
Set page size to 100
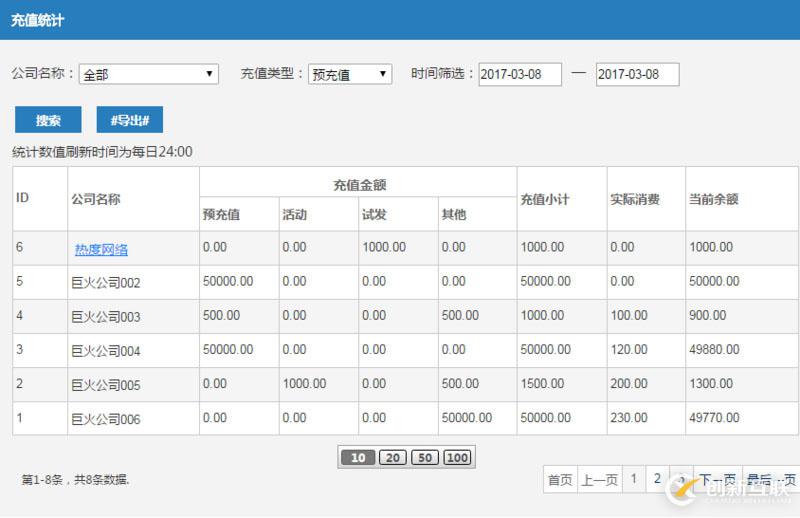(457, 457)
